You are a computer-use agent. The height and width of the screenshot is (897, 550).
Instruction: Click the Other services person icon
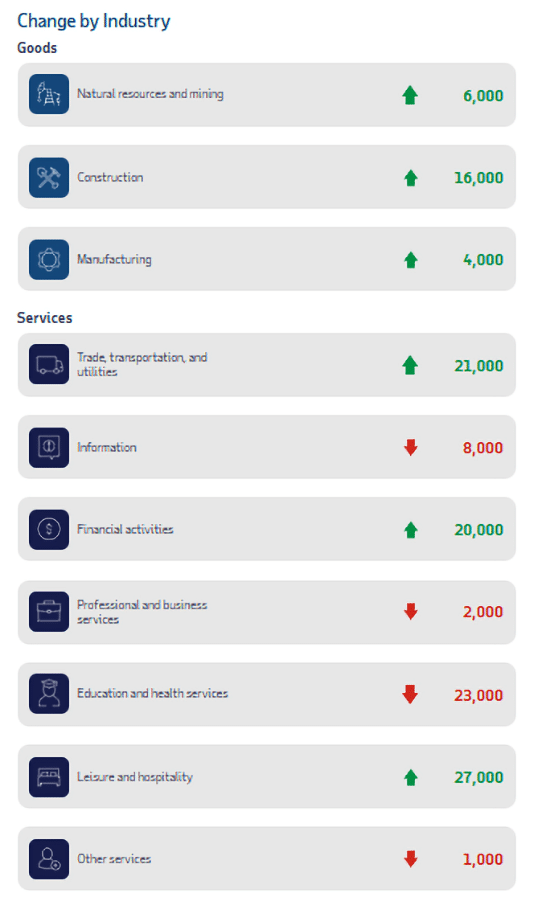pyautogui.click(x=49, y=859)
